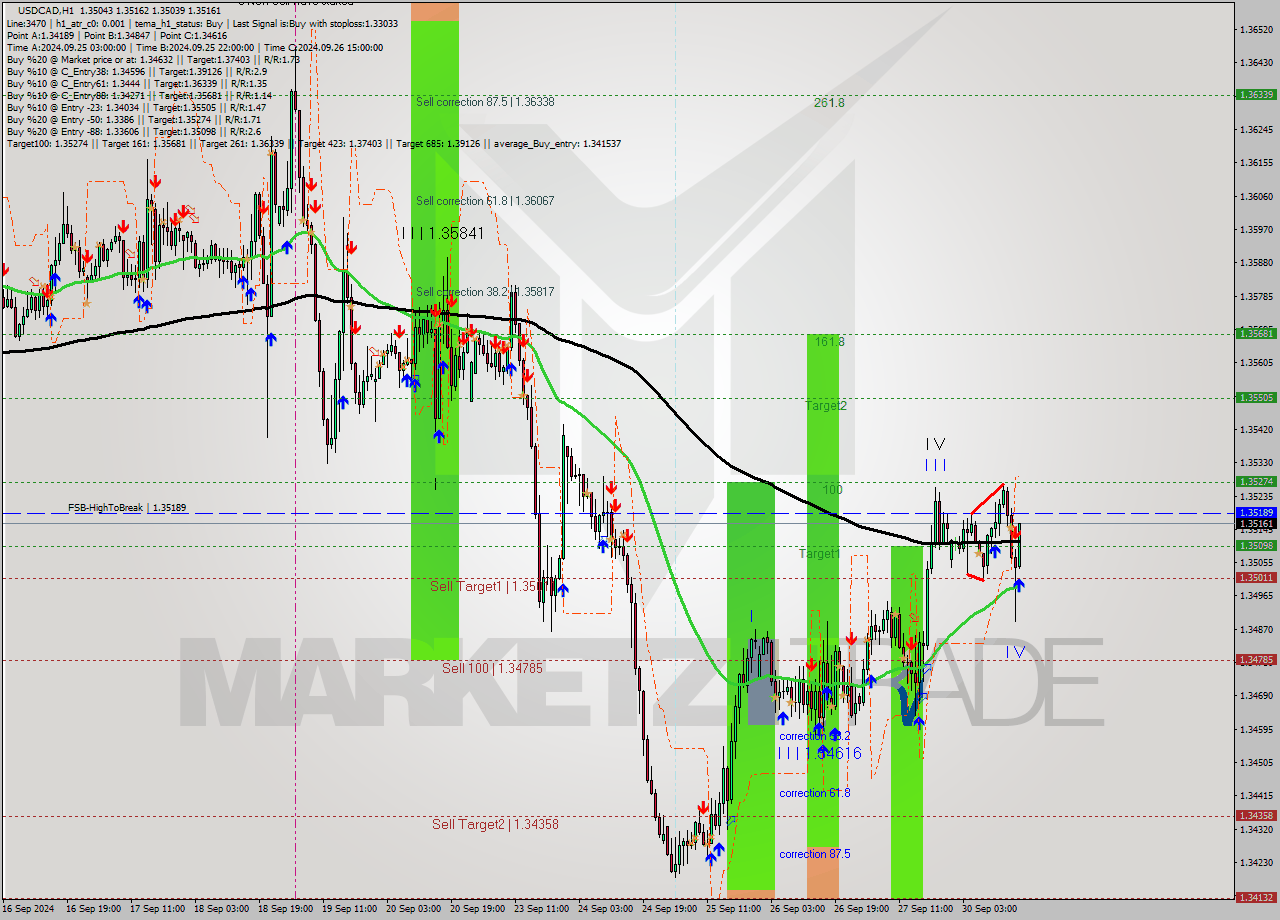
Task: Click the '23 Sep 11:00' time axis label
Action: pos(542,910)
